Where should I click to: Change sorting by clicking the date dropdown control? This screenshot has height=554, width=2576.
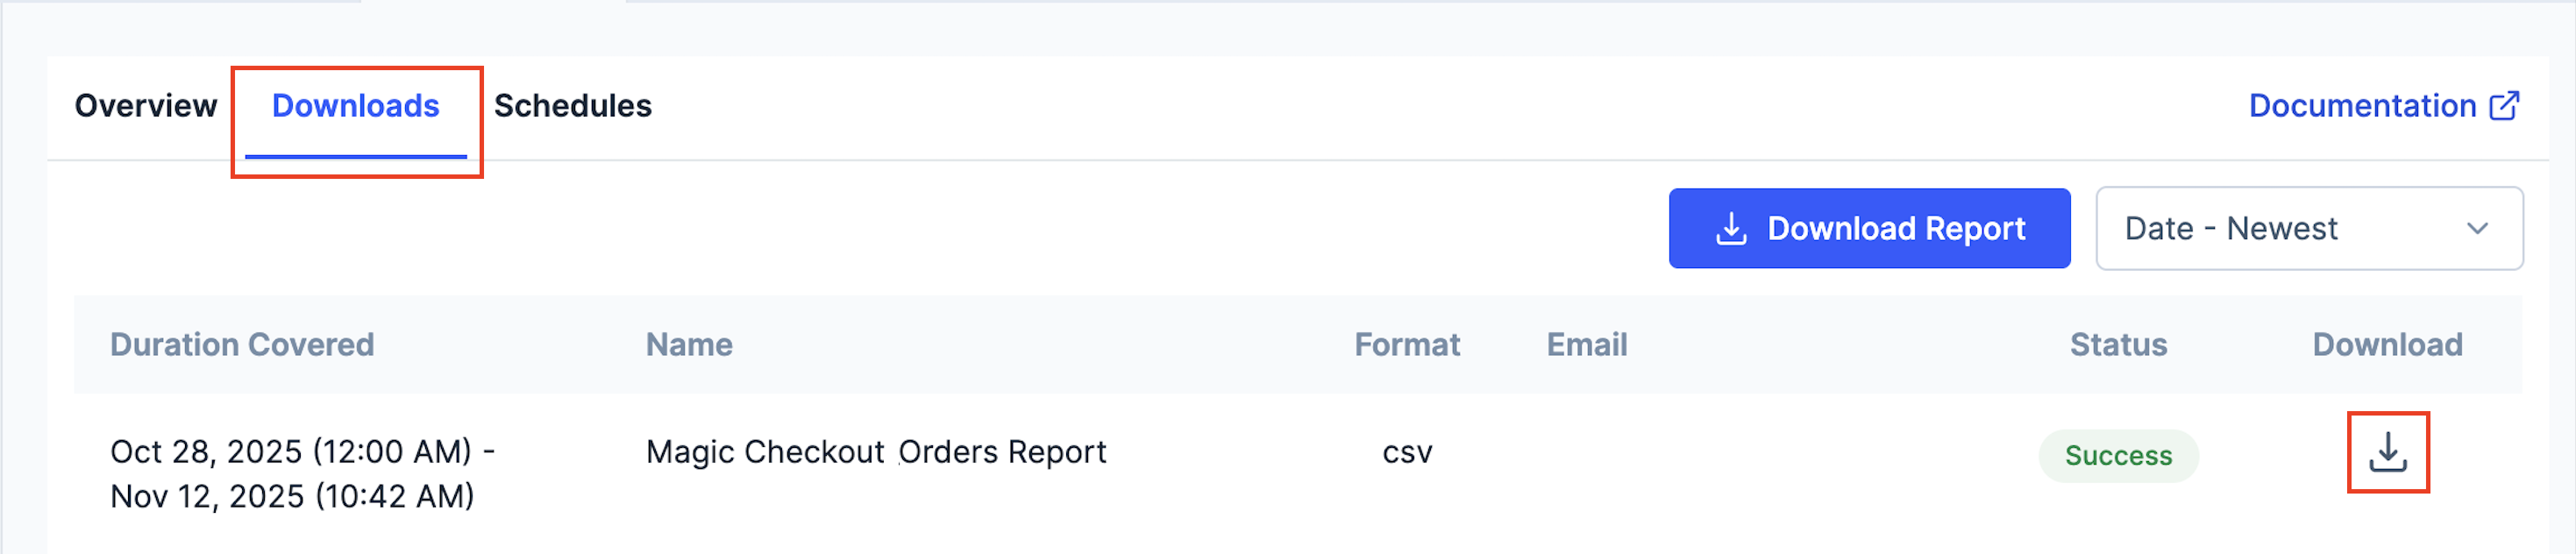[x=2309, y=228]
